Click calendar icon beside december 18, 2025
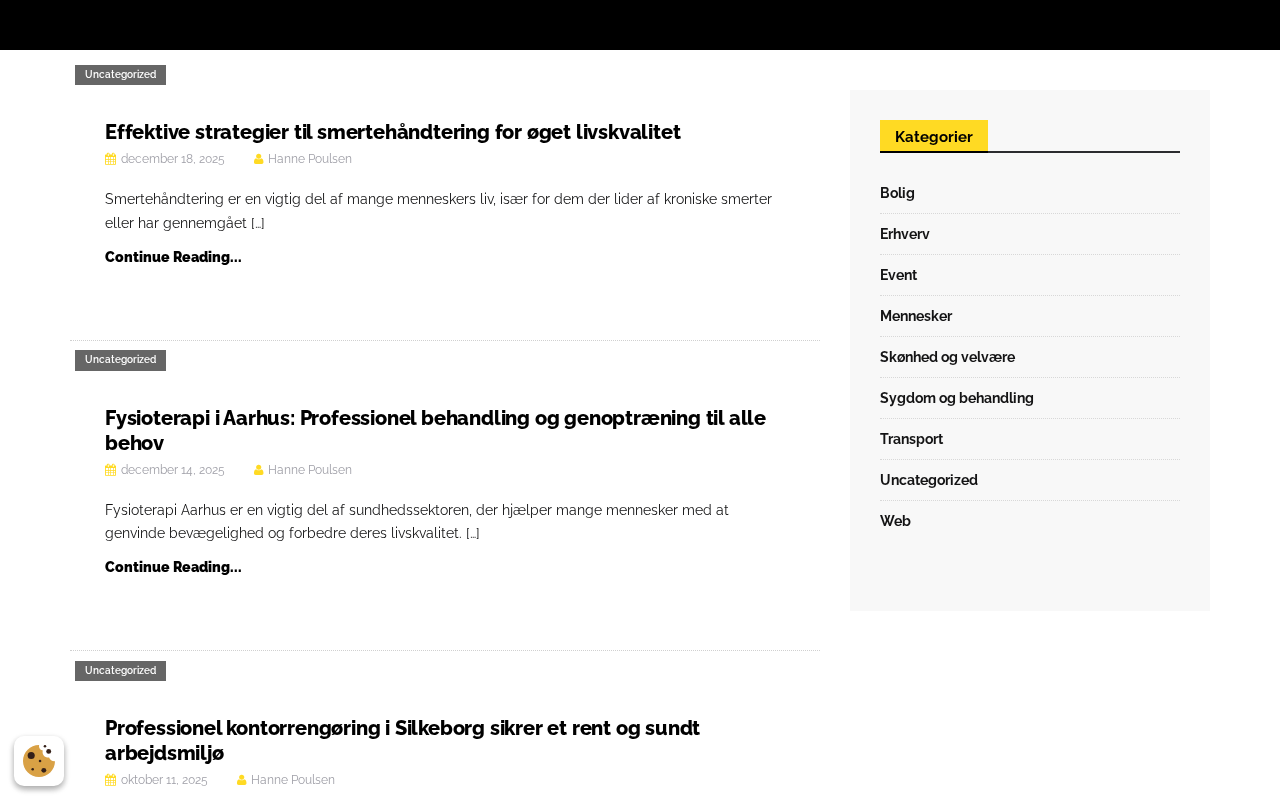 click(x=110, y=159)
